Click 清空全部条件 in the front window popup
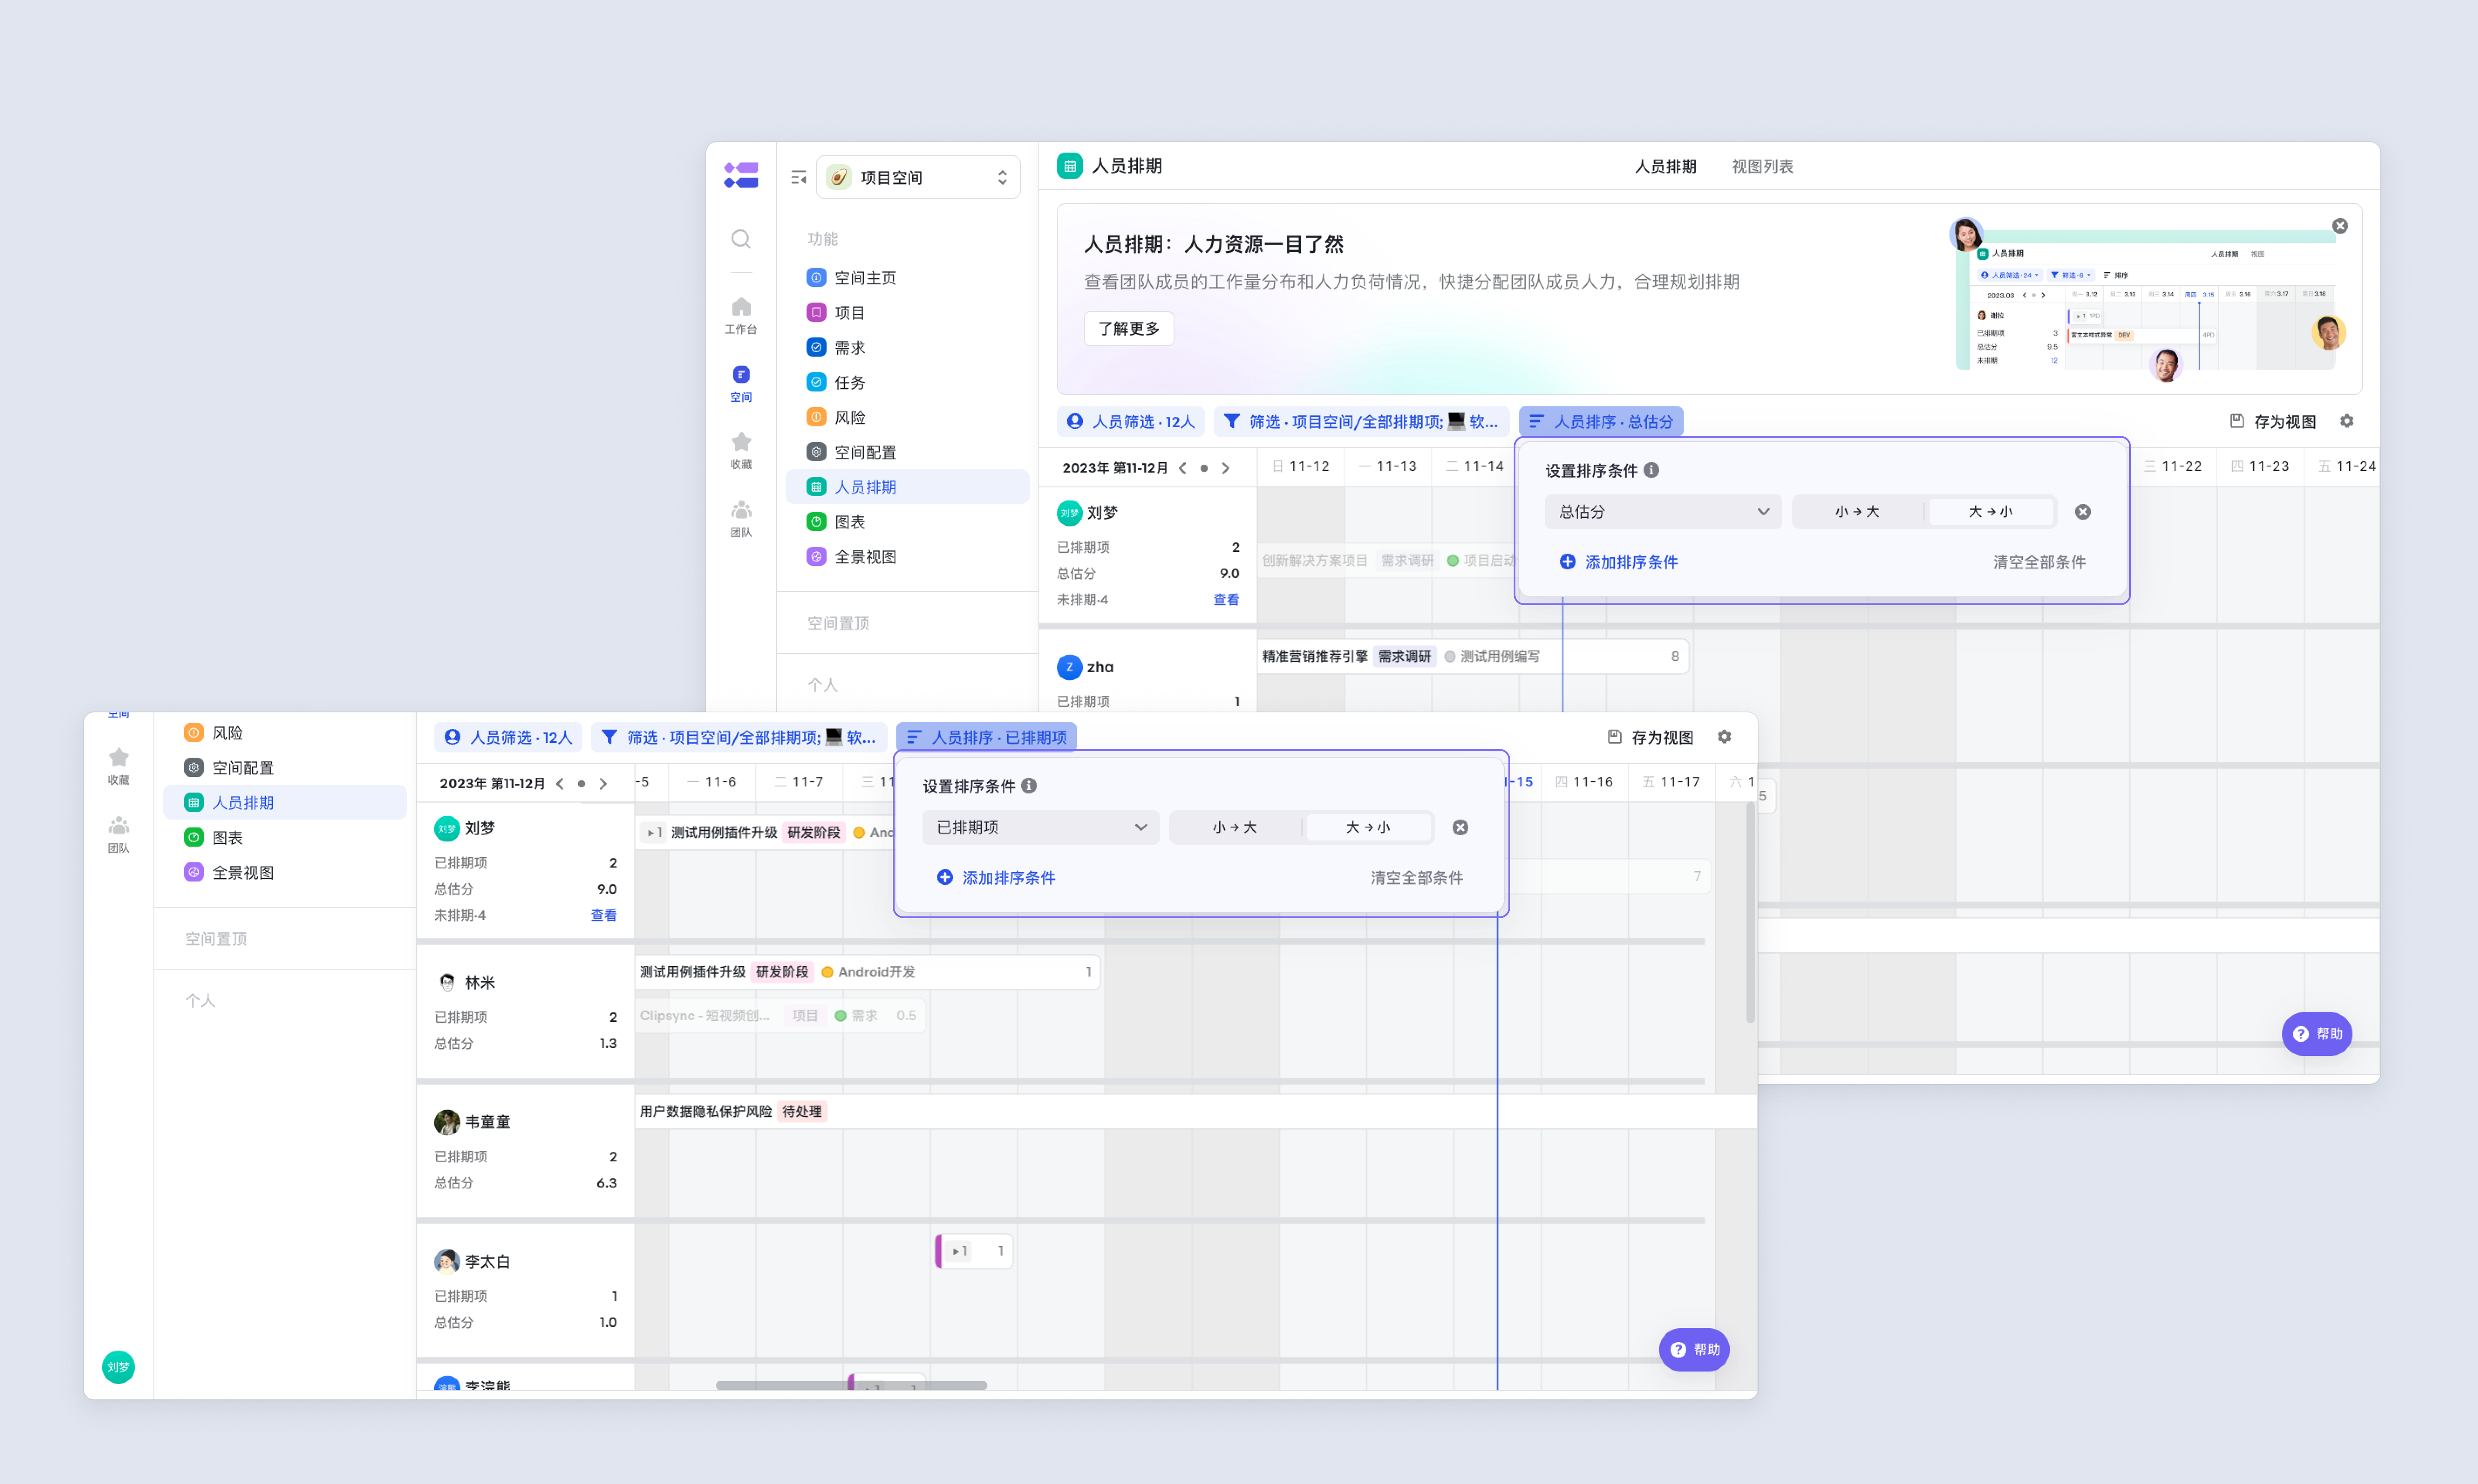Viewport: 2478px width, 1484px height. coord(1417,878)
